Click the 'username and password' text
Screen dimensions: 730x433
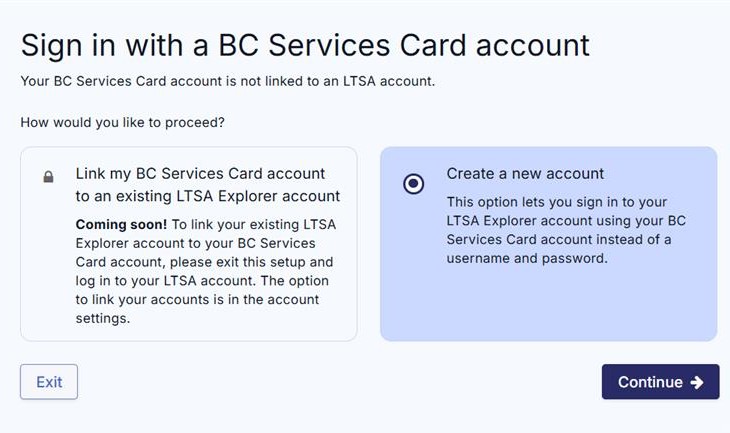click(x=526, y=258)
